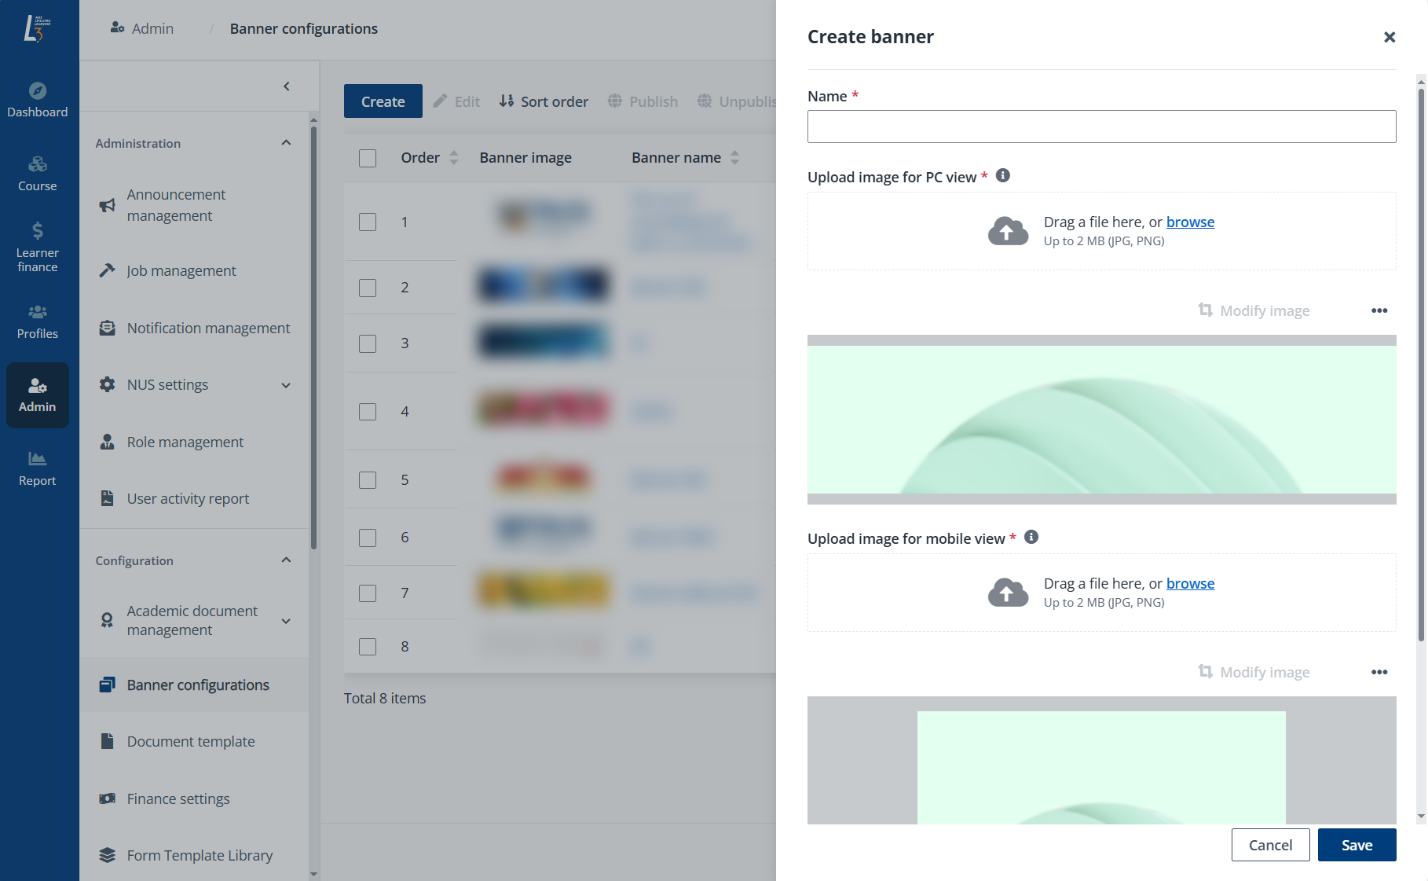Open Learner finance dollar icon

[x=37, y=231]
